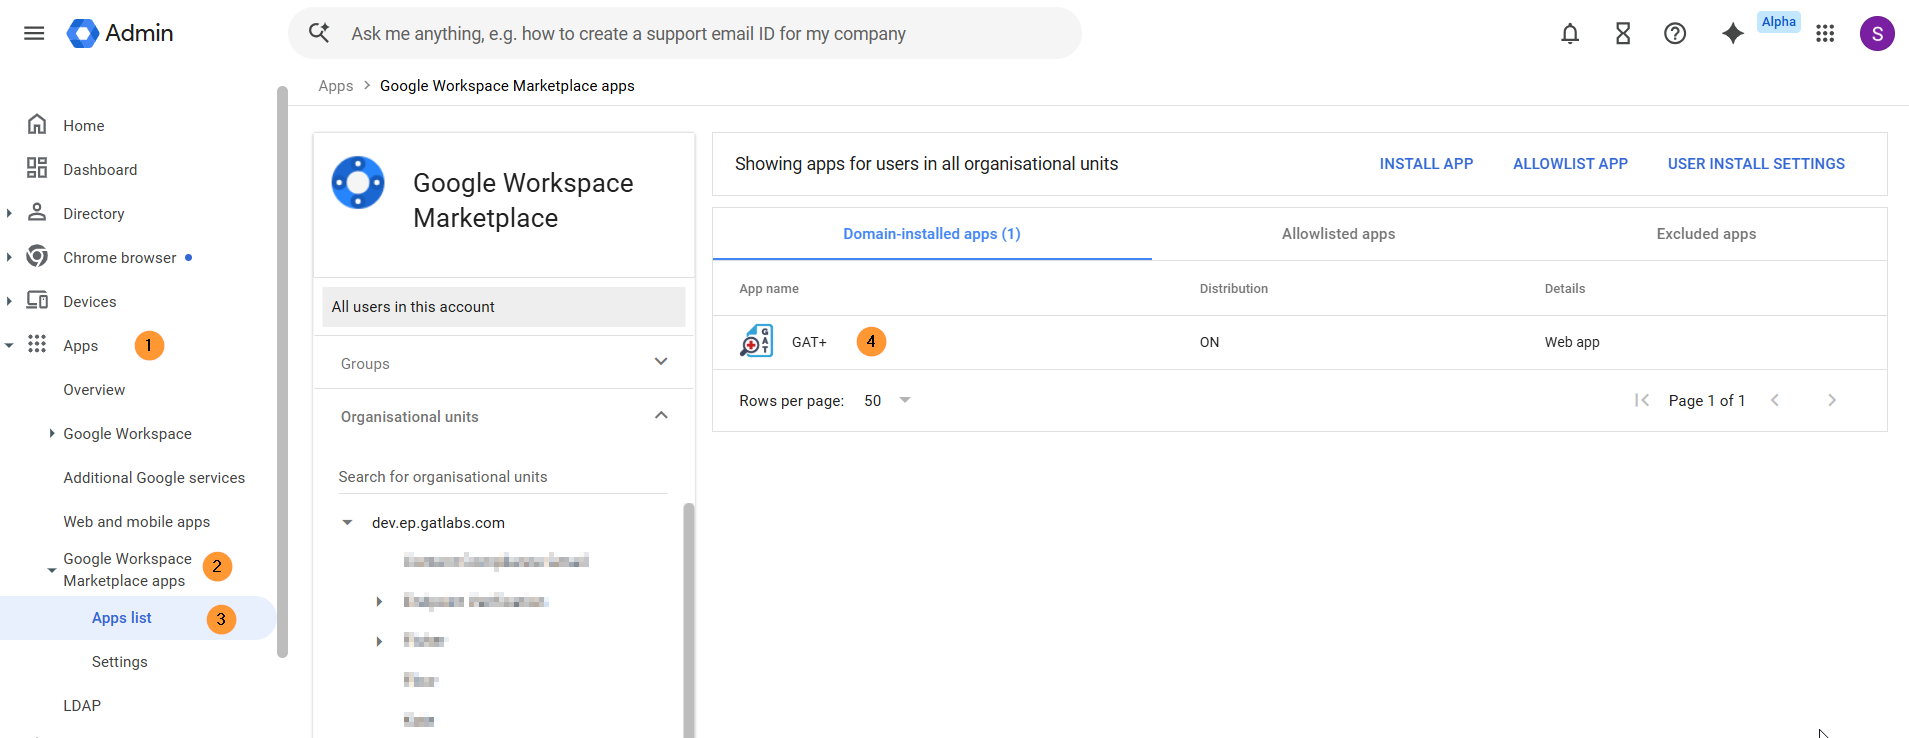
Task: Open the Rows per page dropdown
Action: coord(887,400)
